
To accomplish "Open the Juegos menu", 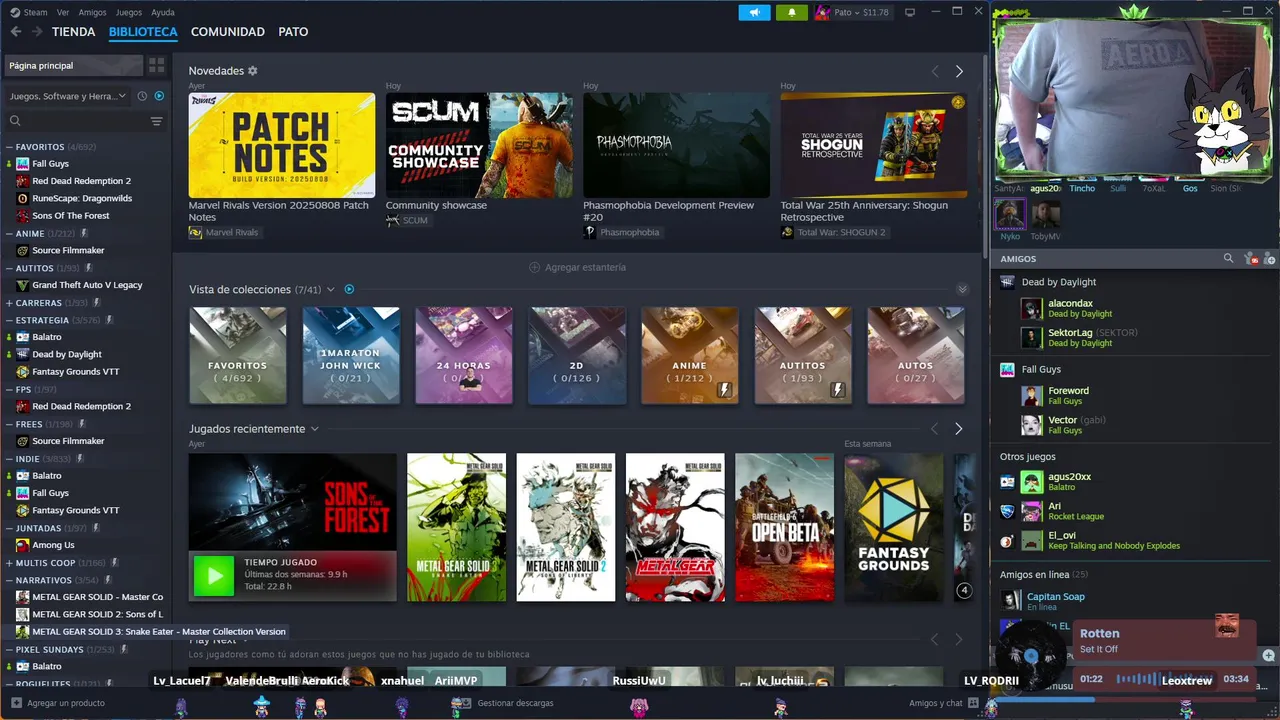I will [x=129, y=12].
